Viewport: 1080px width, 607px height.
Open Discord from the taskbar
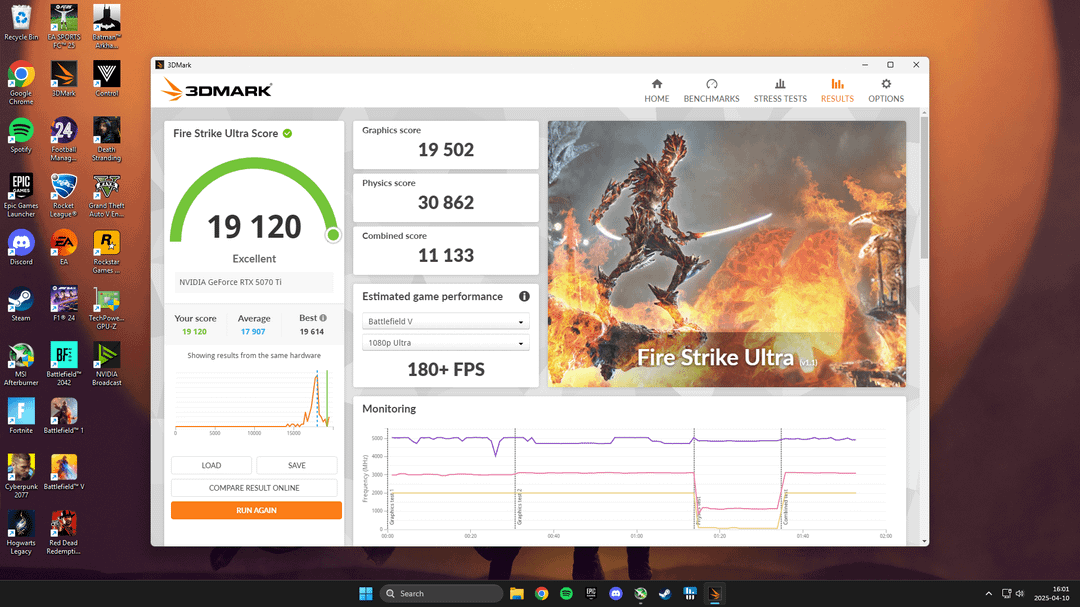click(616, 593)
